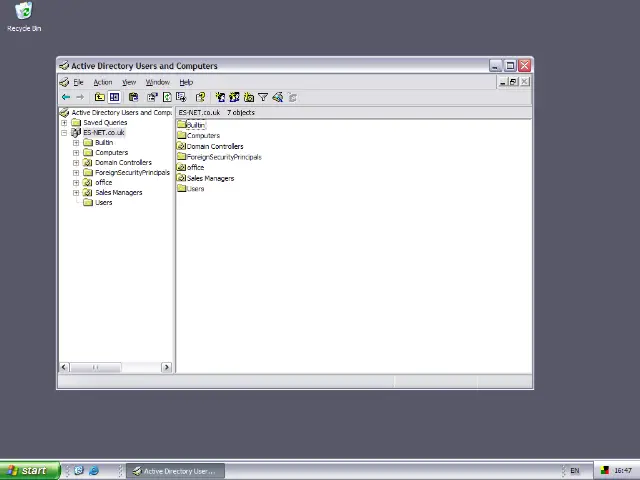640x480 pixels.
Task: Go back with the Back arrow
Action: coord(66,97)
